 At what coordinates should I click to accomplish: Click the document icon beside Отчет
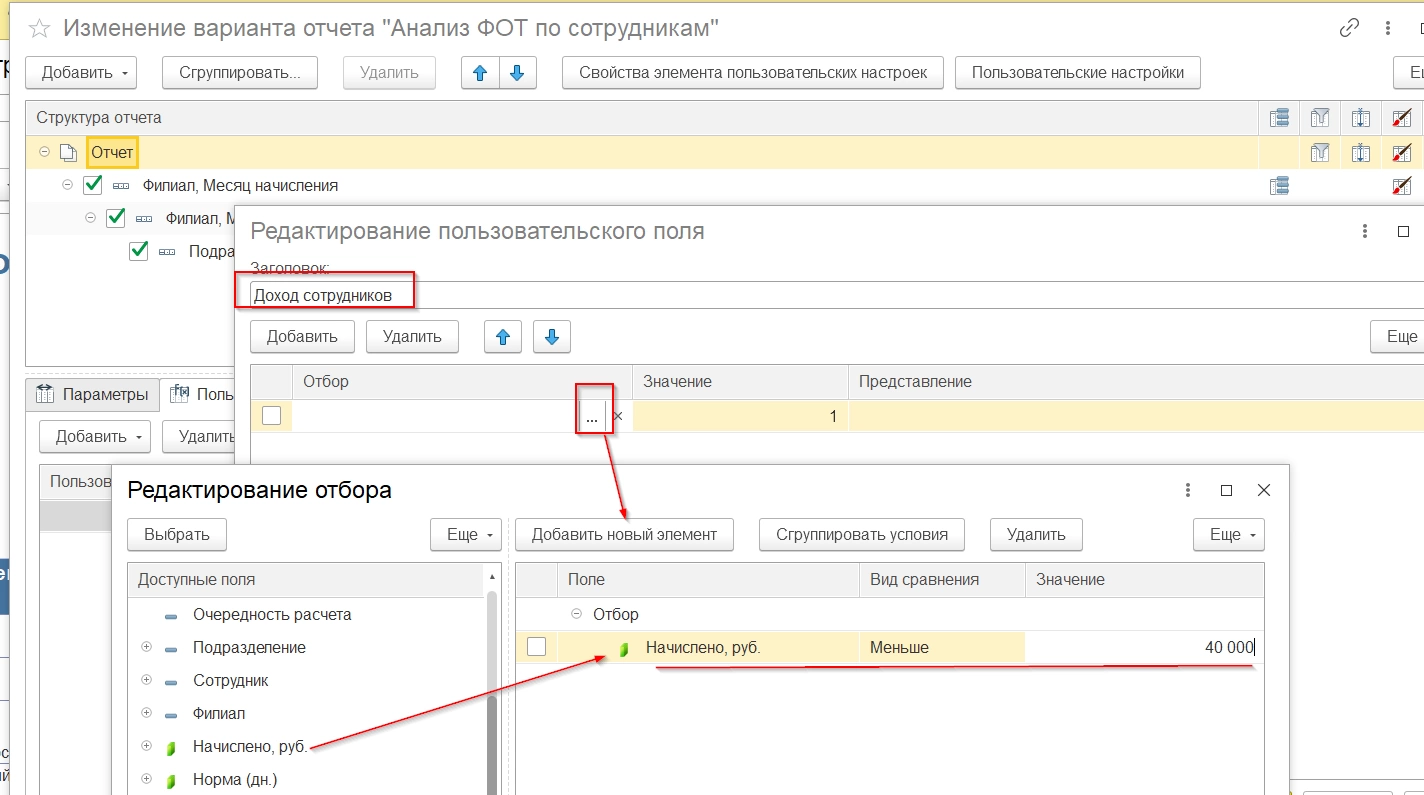pos(68,153)
